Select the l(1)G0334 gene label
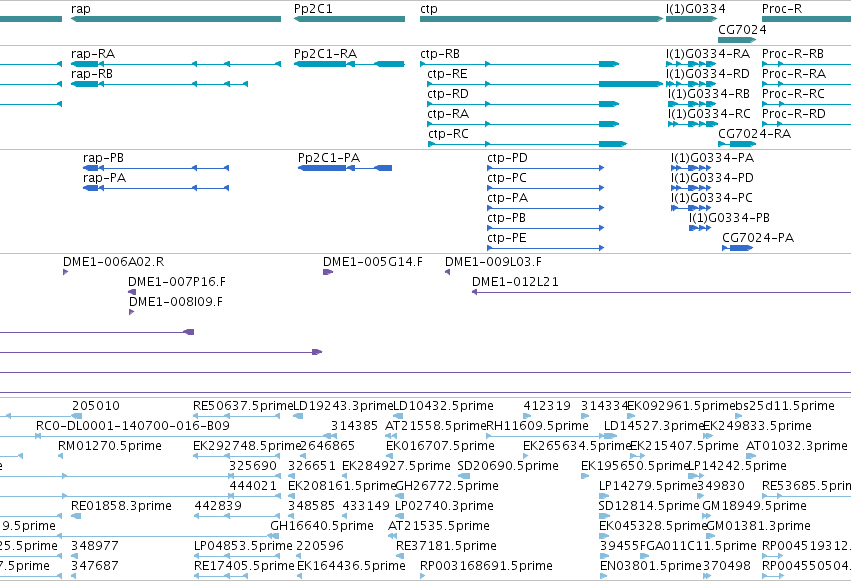851x581 pixels. point(696,9)
